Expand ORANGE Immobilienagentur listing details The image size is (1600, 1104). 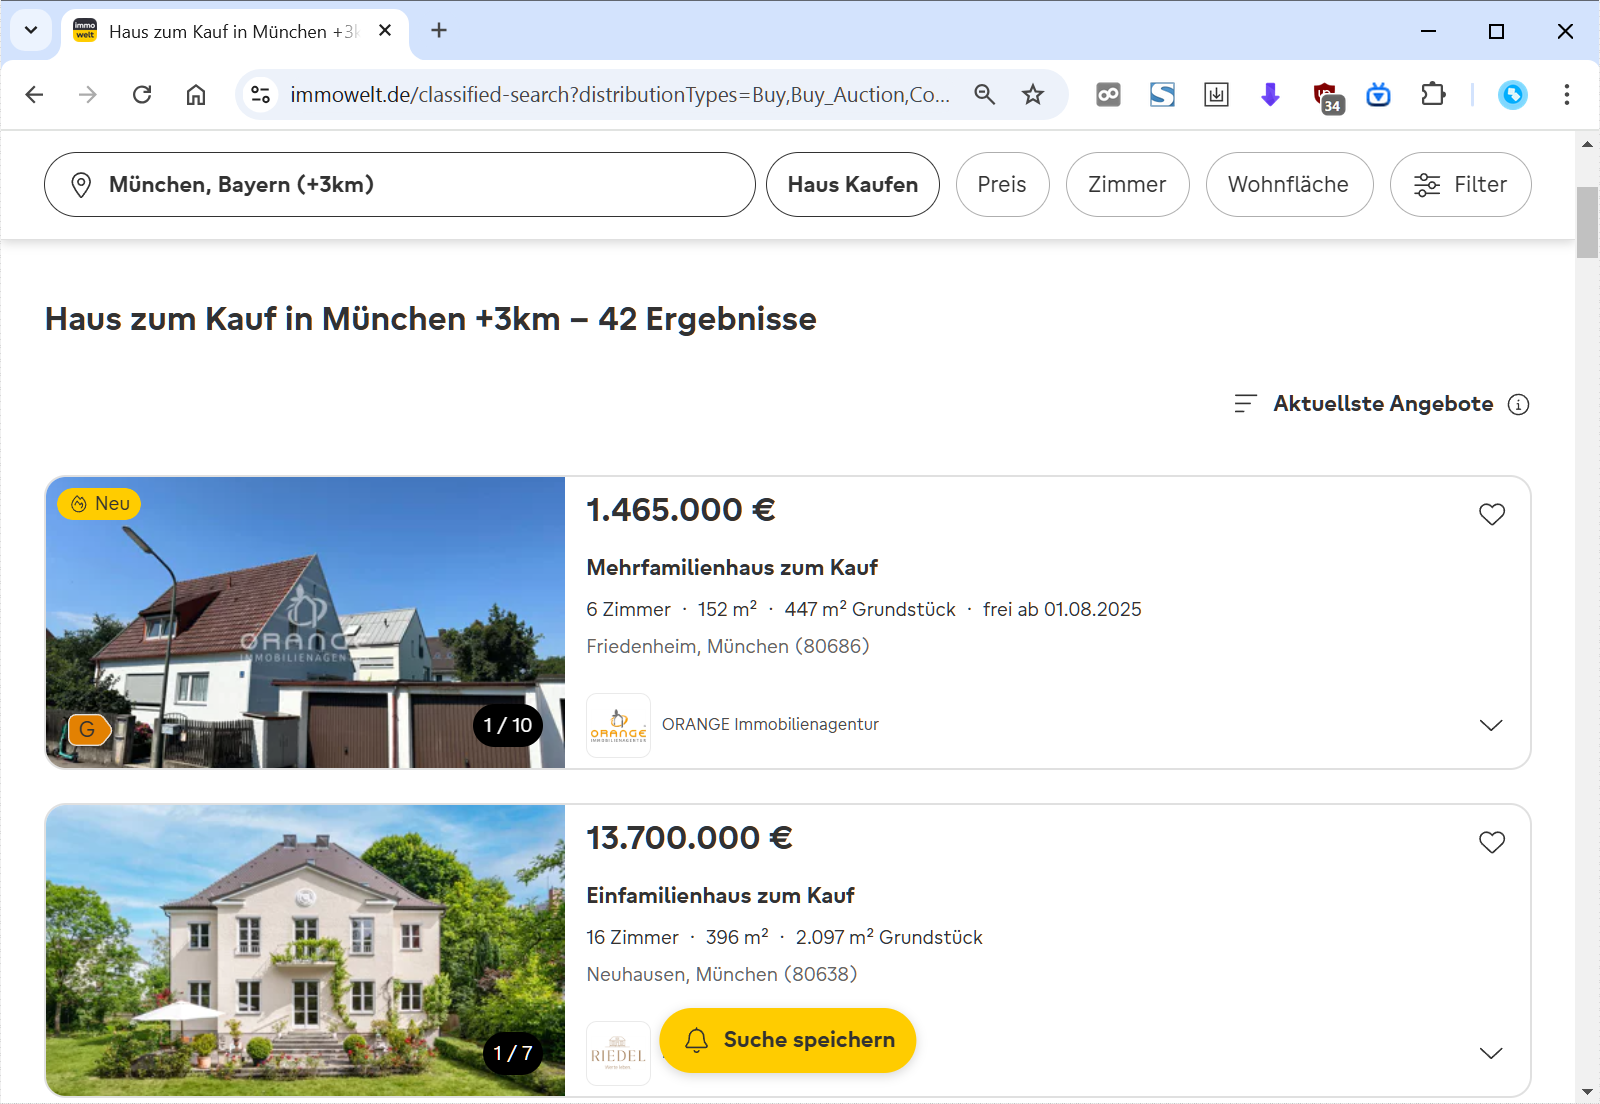(x=1491, y=725)
